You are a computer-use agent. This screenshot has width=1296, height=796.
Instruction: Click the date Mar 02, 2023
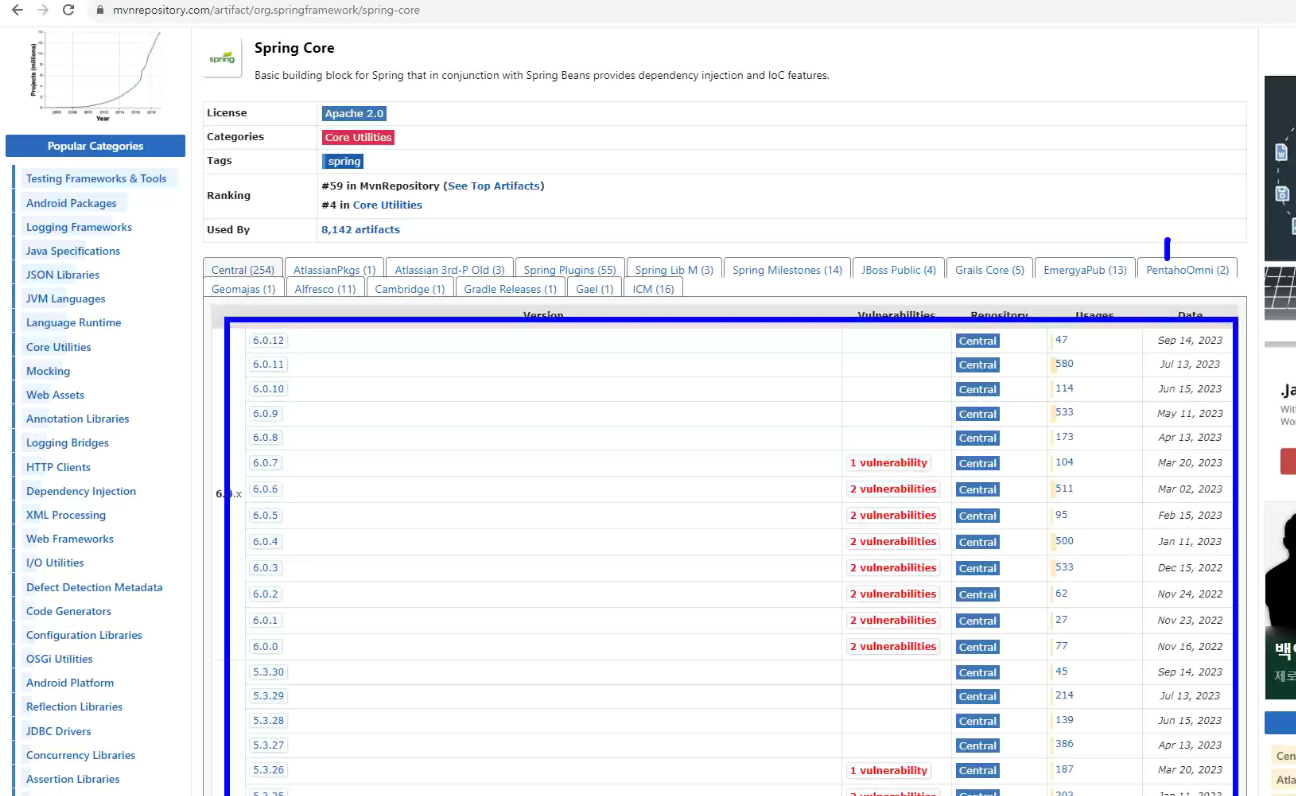tap(1190, 489)
